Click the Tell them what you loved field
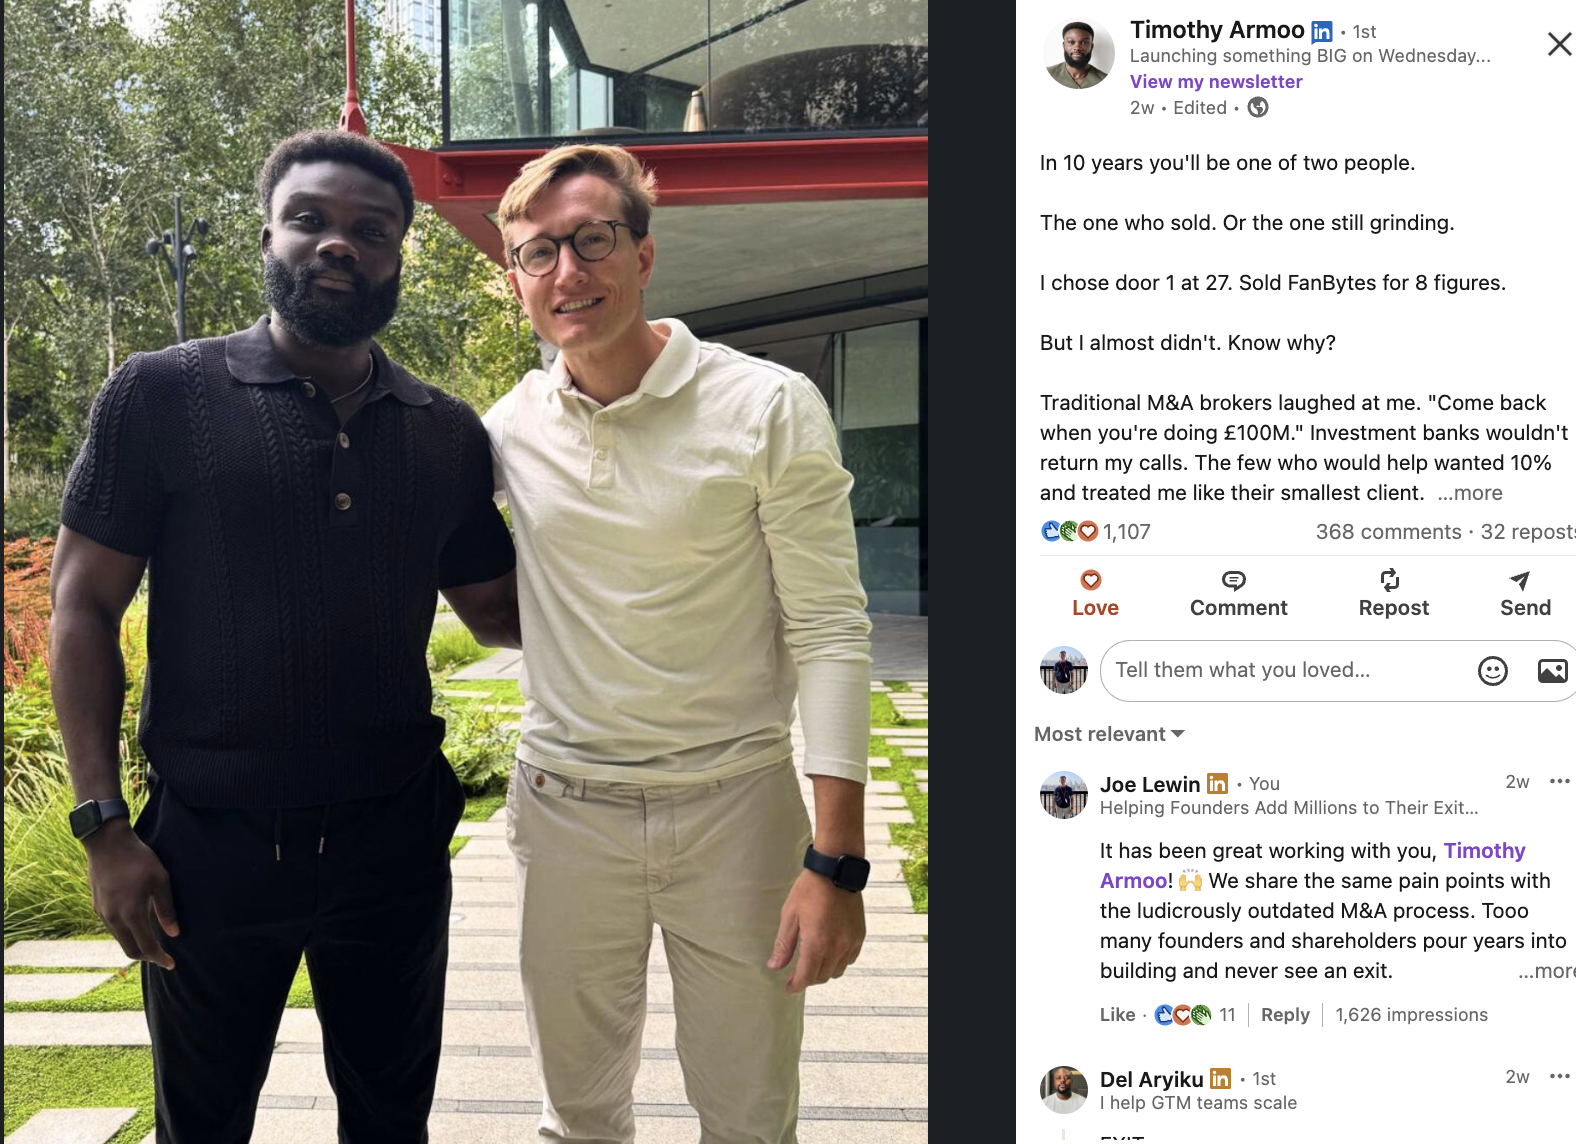Image resolution: width=1576 pixels, height=1144 pixels. click(1285, 671)
